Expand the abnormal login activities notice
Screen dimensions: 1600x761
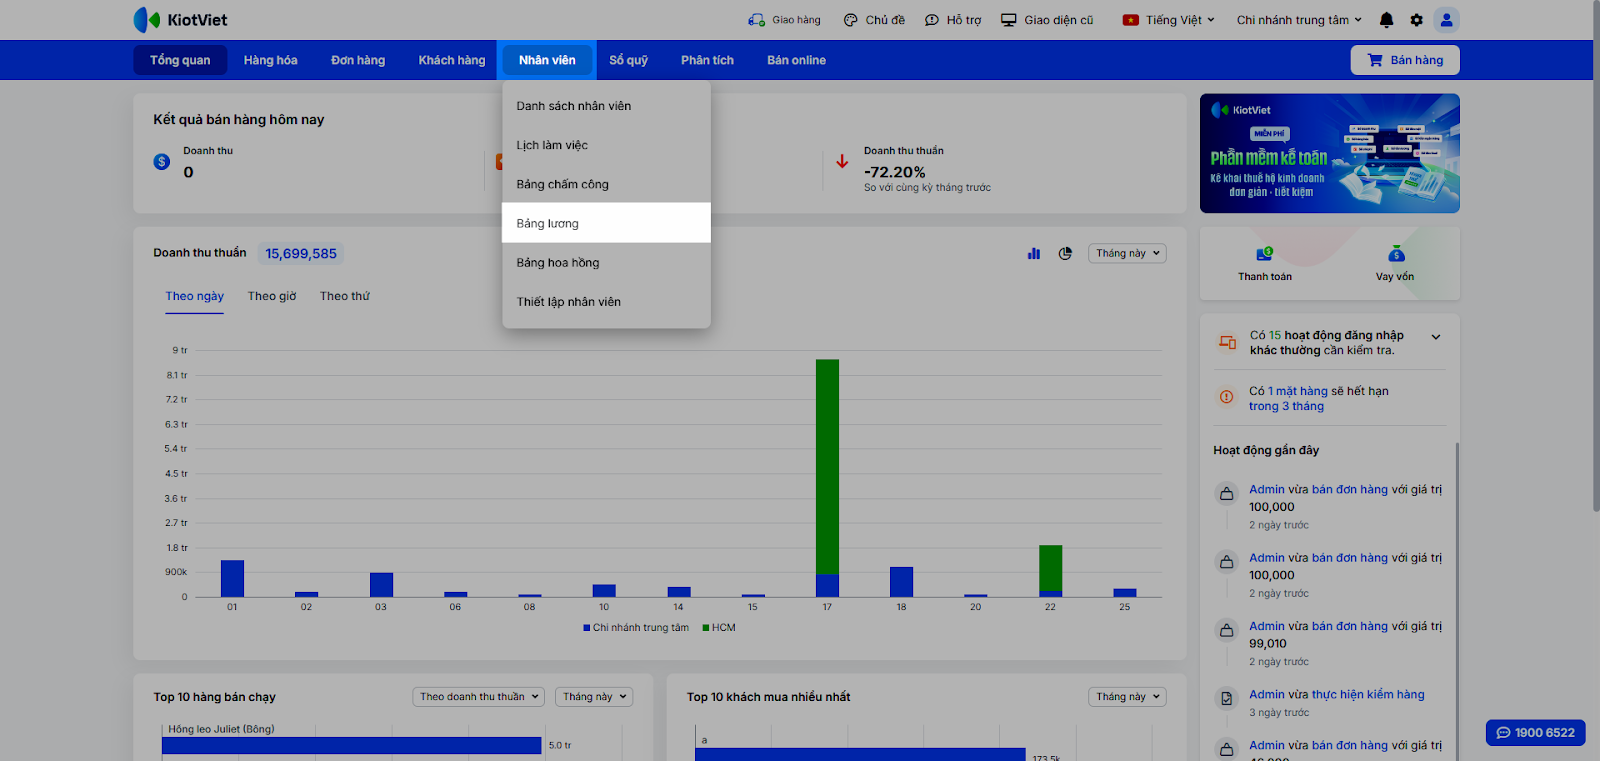pyautogui.click(x=1435, y=337)
